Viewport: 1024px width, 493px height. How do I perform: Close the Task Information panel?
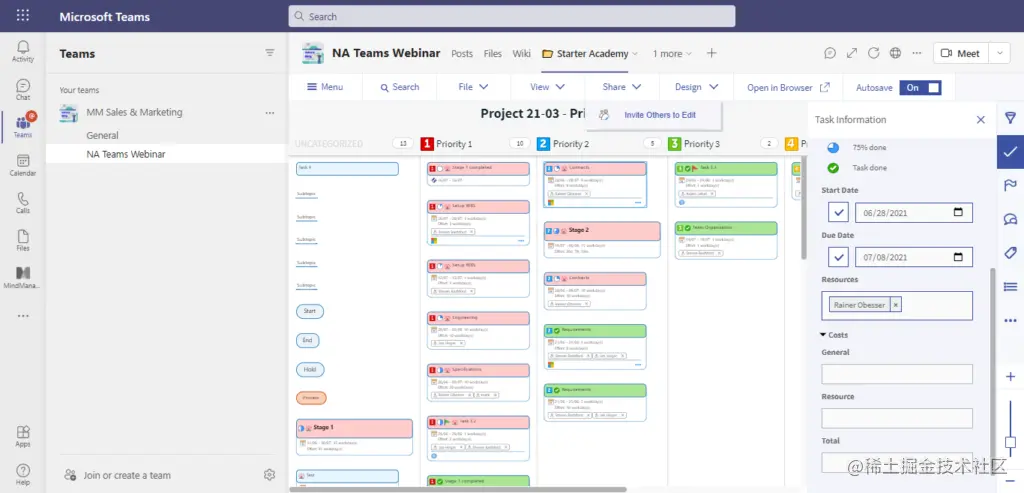980,119
